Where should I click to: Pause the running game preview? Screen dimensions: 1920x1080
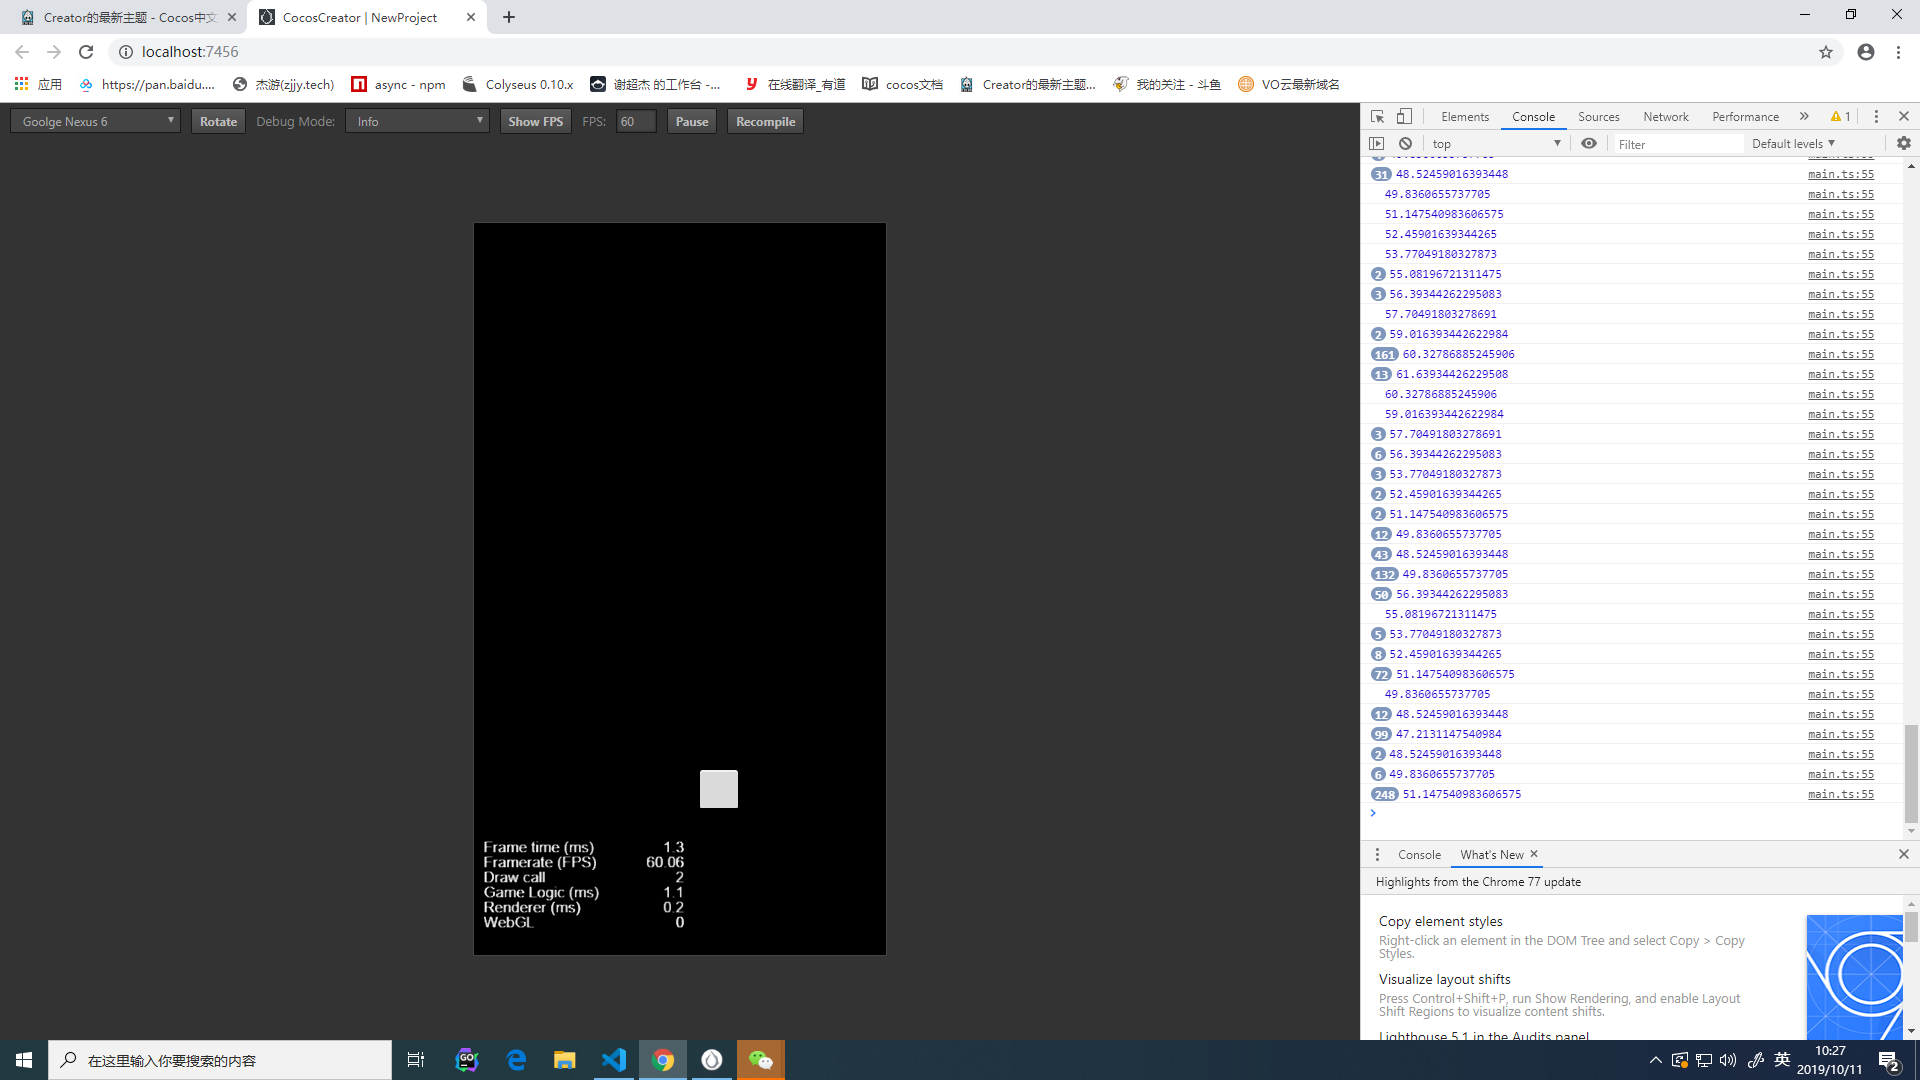pyautogui.click(x=691, y=121)
